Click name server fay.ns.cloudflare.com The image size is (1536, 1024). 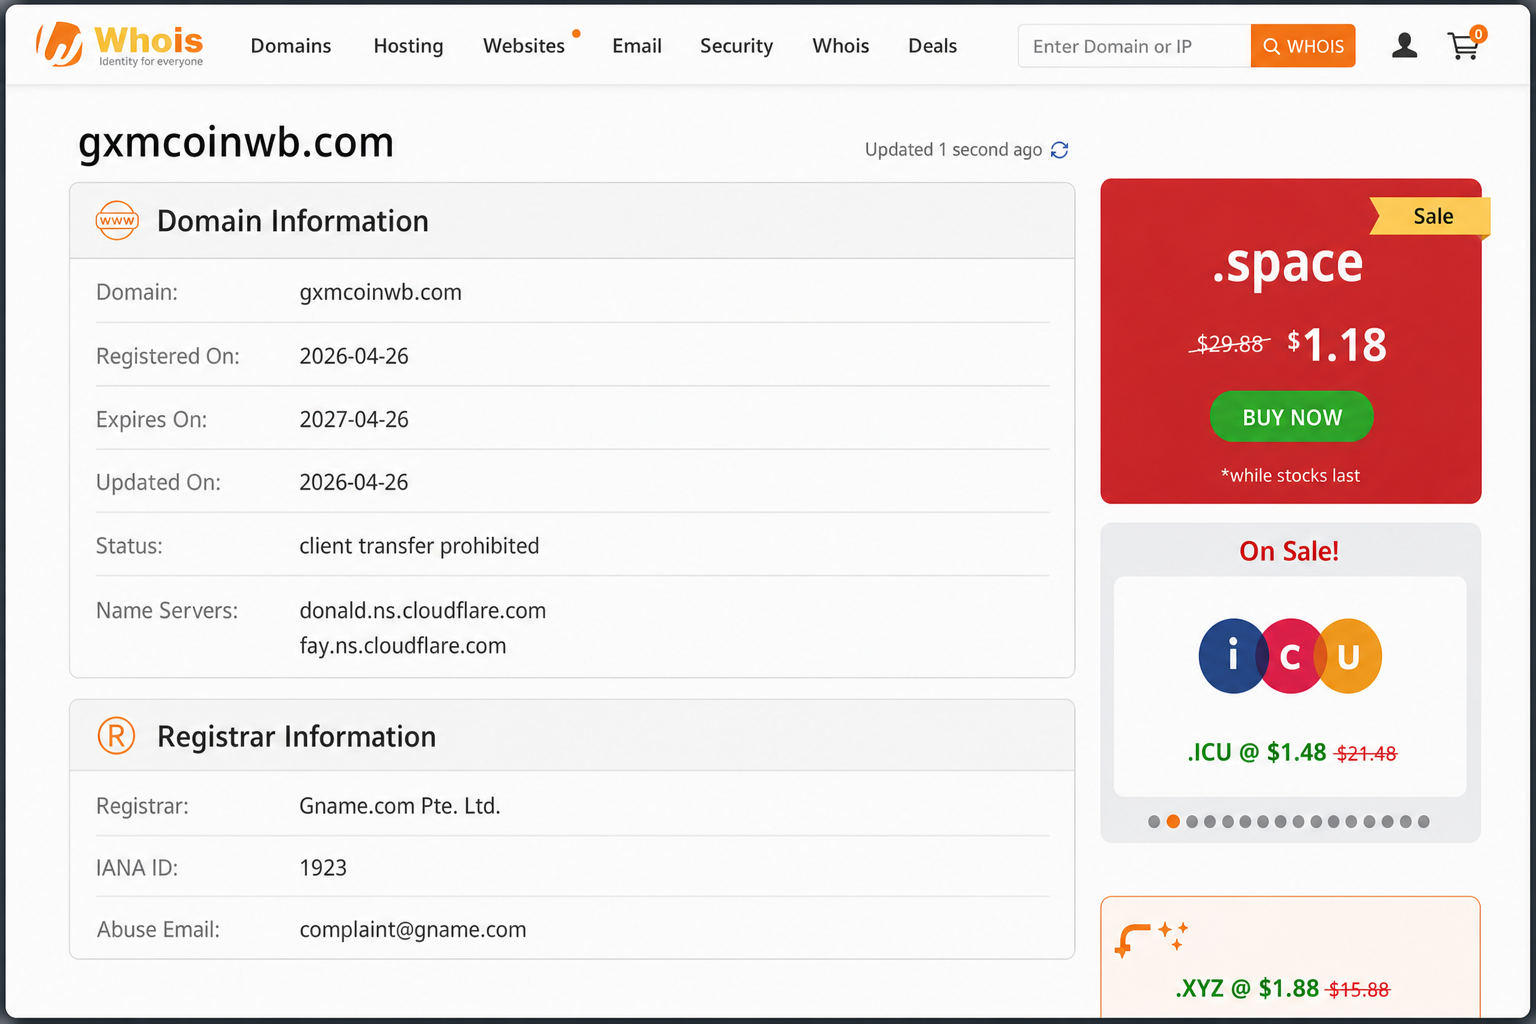click(403, 646)
